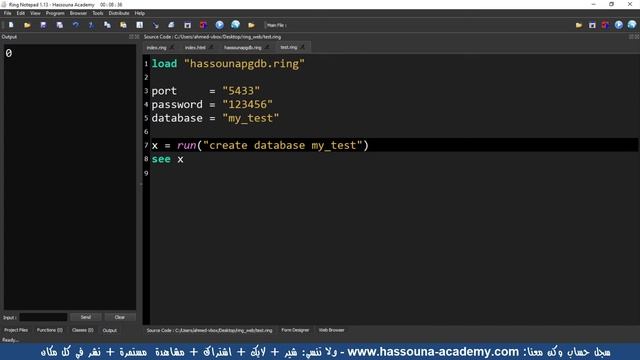Image resolution: width=640 pixels, height=360 pixels.
Task: Click the Paste toolbar icon
Action: (123, 25)
